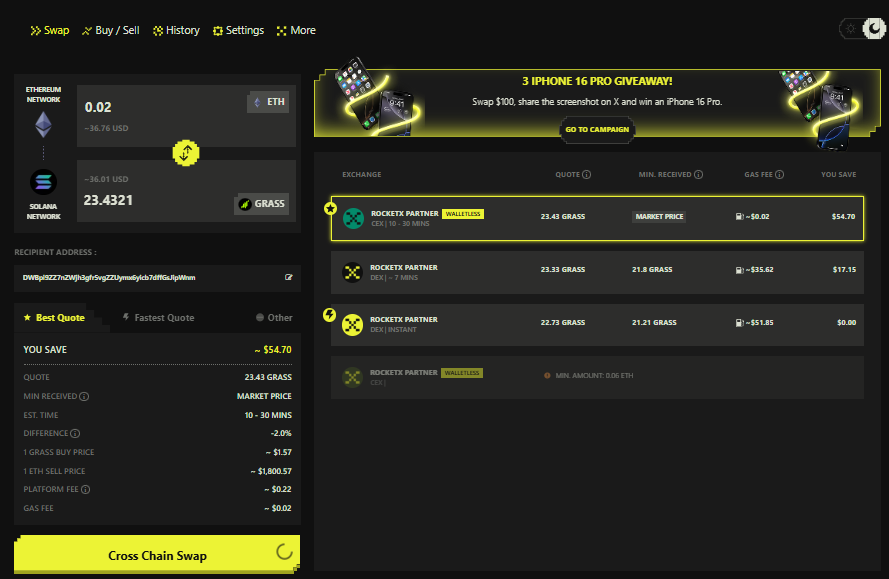Click the left iPhone banner image

point(377,98)
